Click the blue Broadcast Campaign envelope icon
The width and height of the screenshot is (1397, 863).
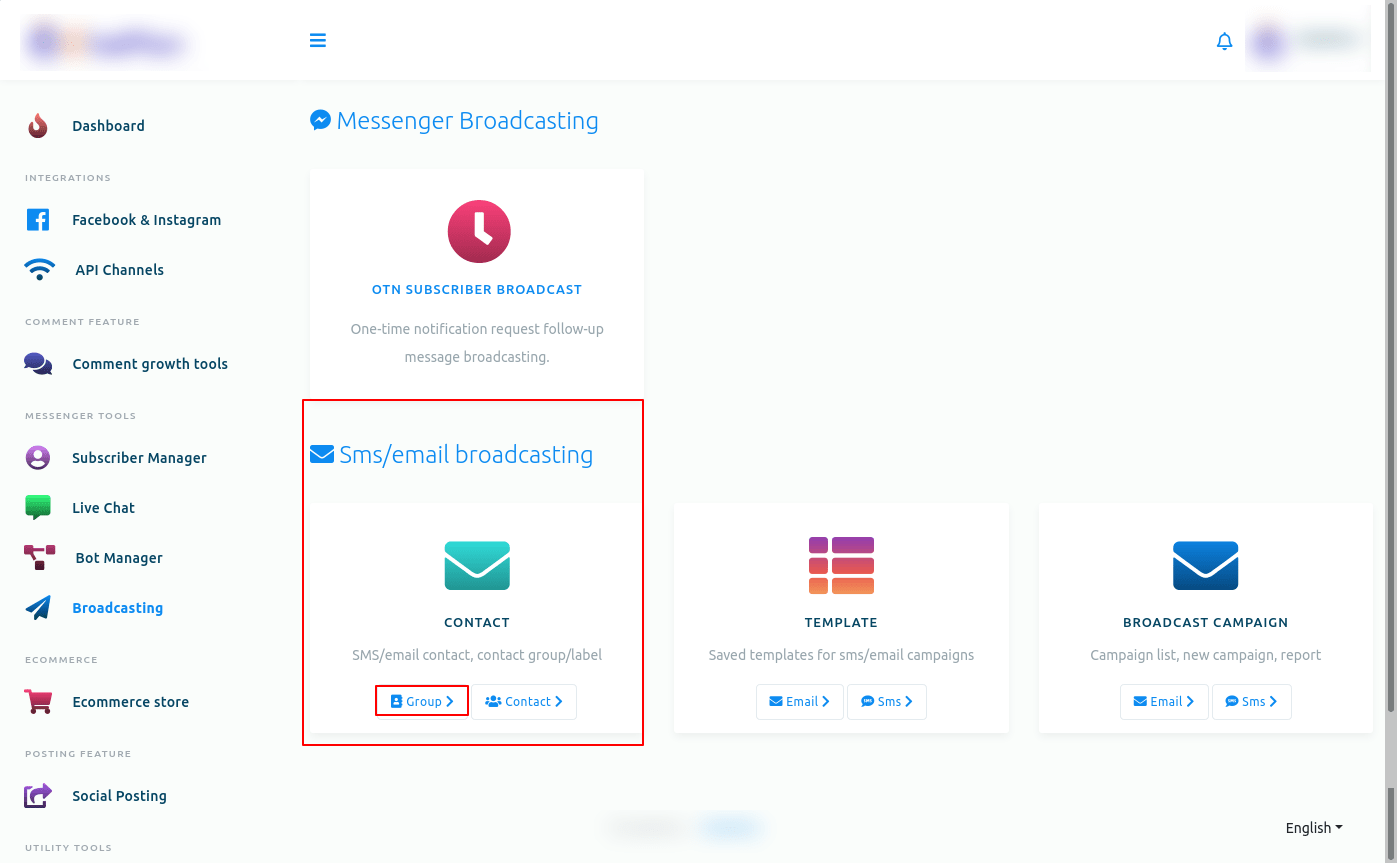(x=1205, y=565)
